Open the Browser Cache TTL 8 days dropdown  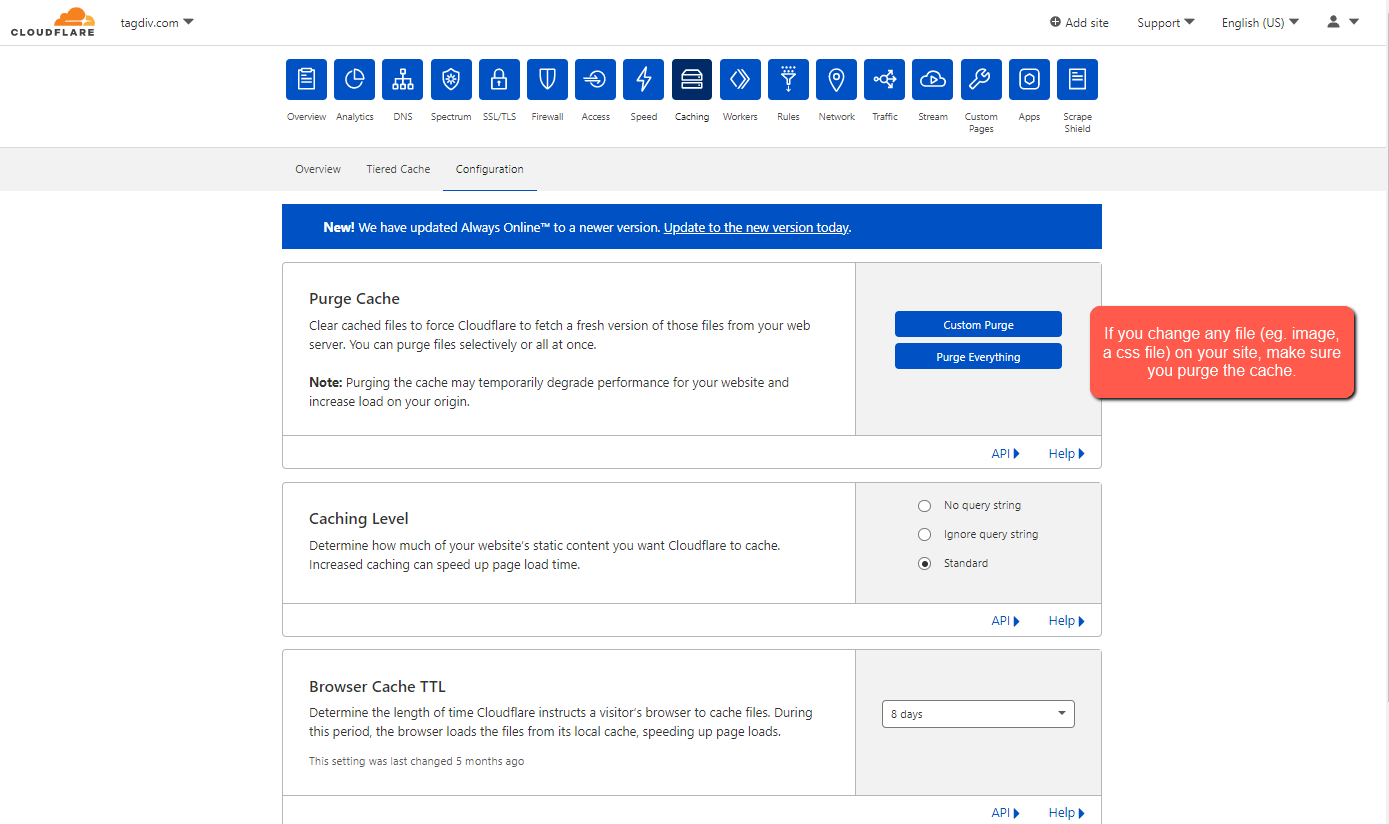click(978, 714)
